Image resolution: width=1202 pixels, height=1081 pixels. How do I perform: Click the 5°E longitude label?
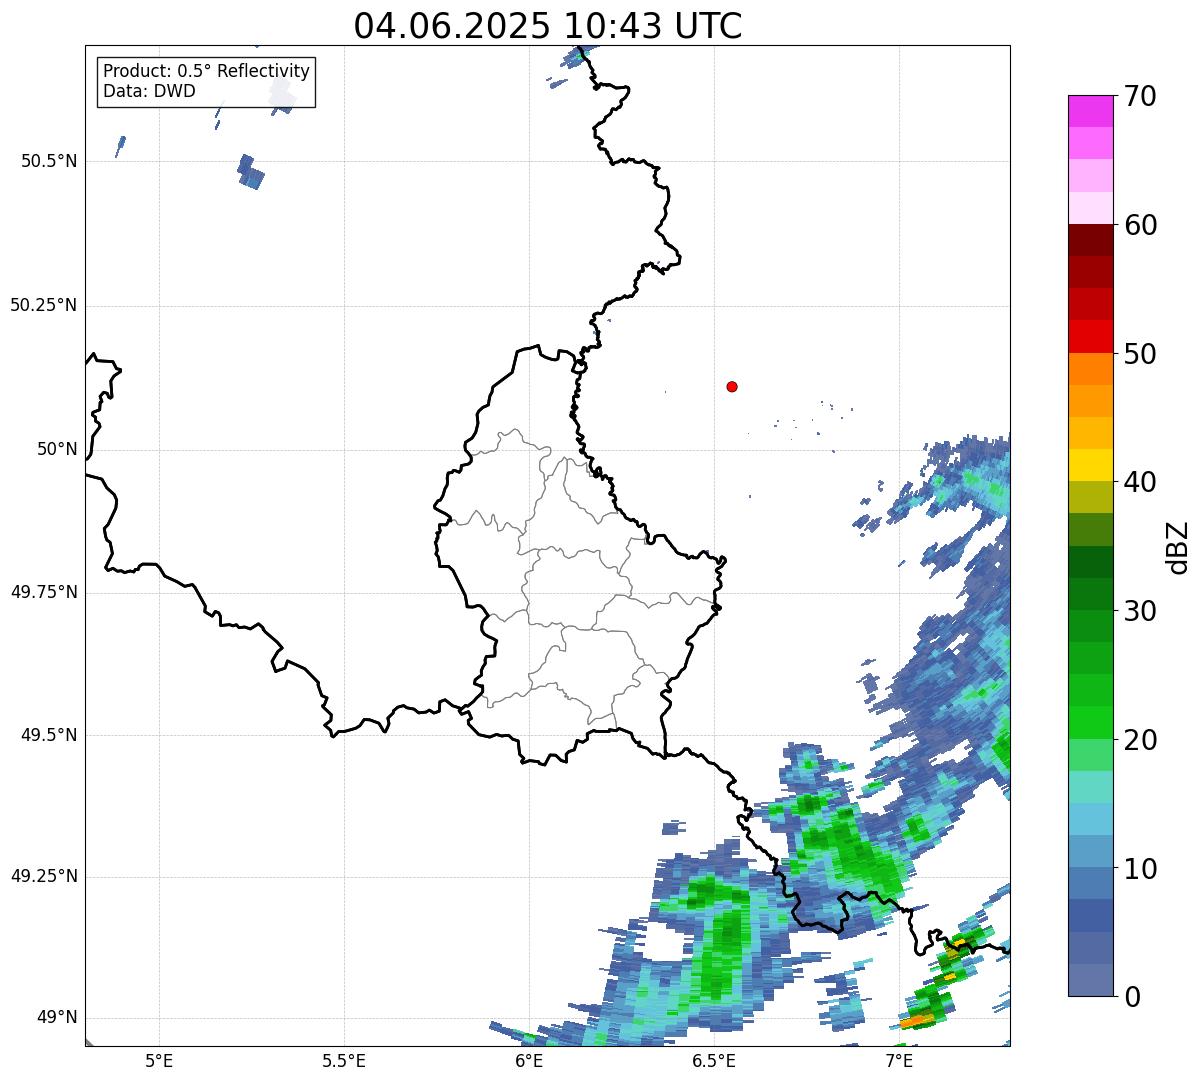pos(159,1060)
